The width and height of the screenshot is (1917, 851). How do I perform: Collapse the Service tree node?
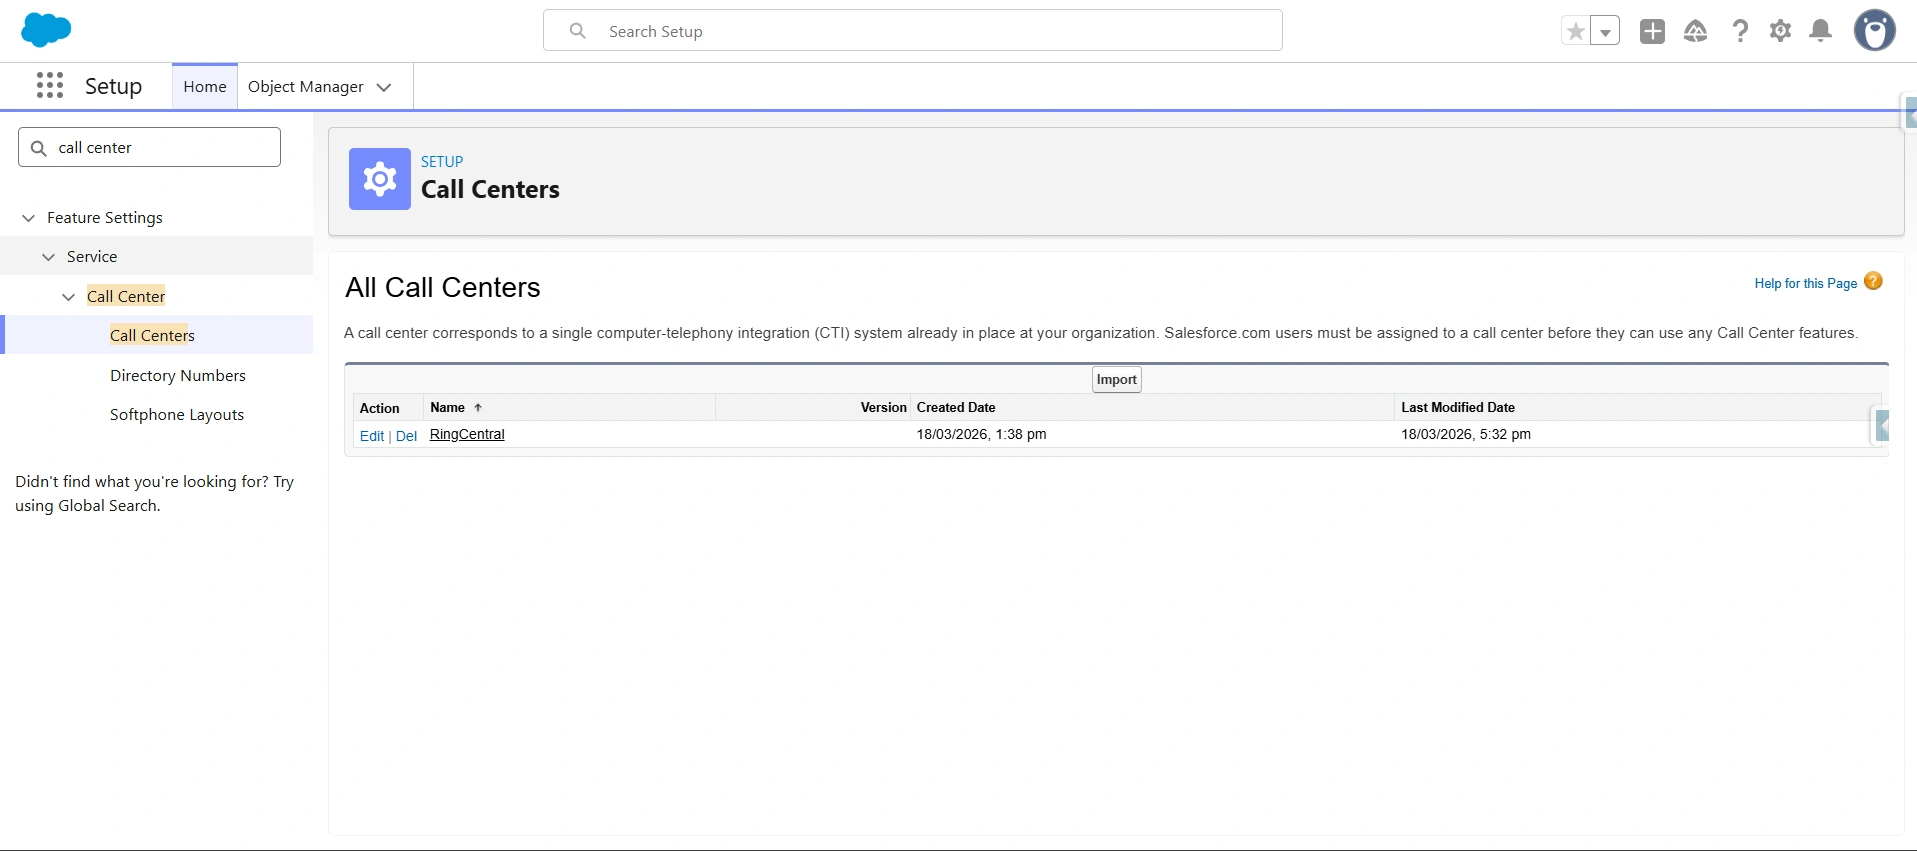(49, 257)
